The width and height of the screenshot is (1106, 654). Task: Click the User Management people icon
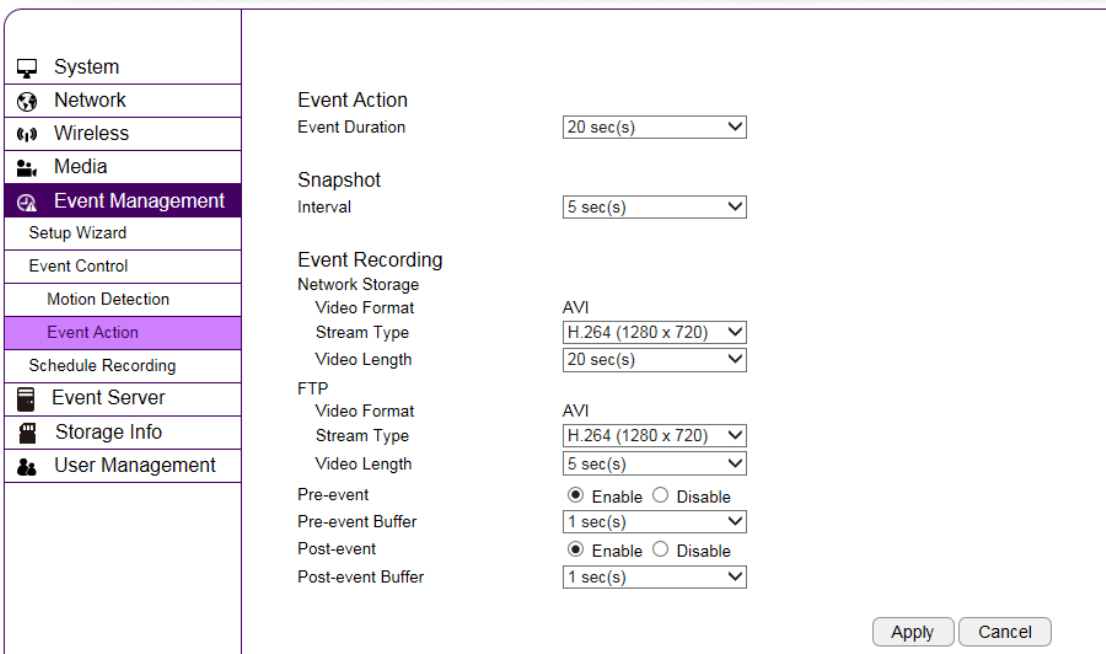click(x=27, y=466)
